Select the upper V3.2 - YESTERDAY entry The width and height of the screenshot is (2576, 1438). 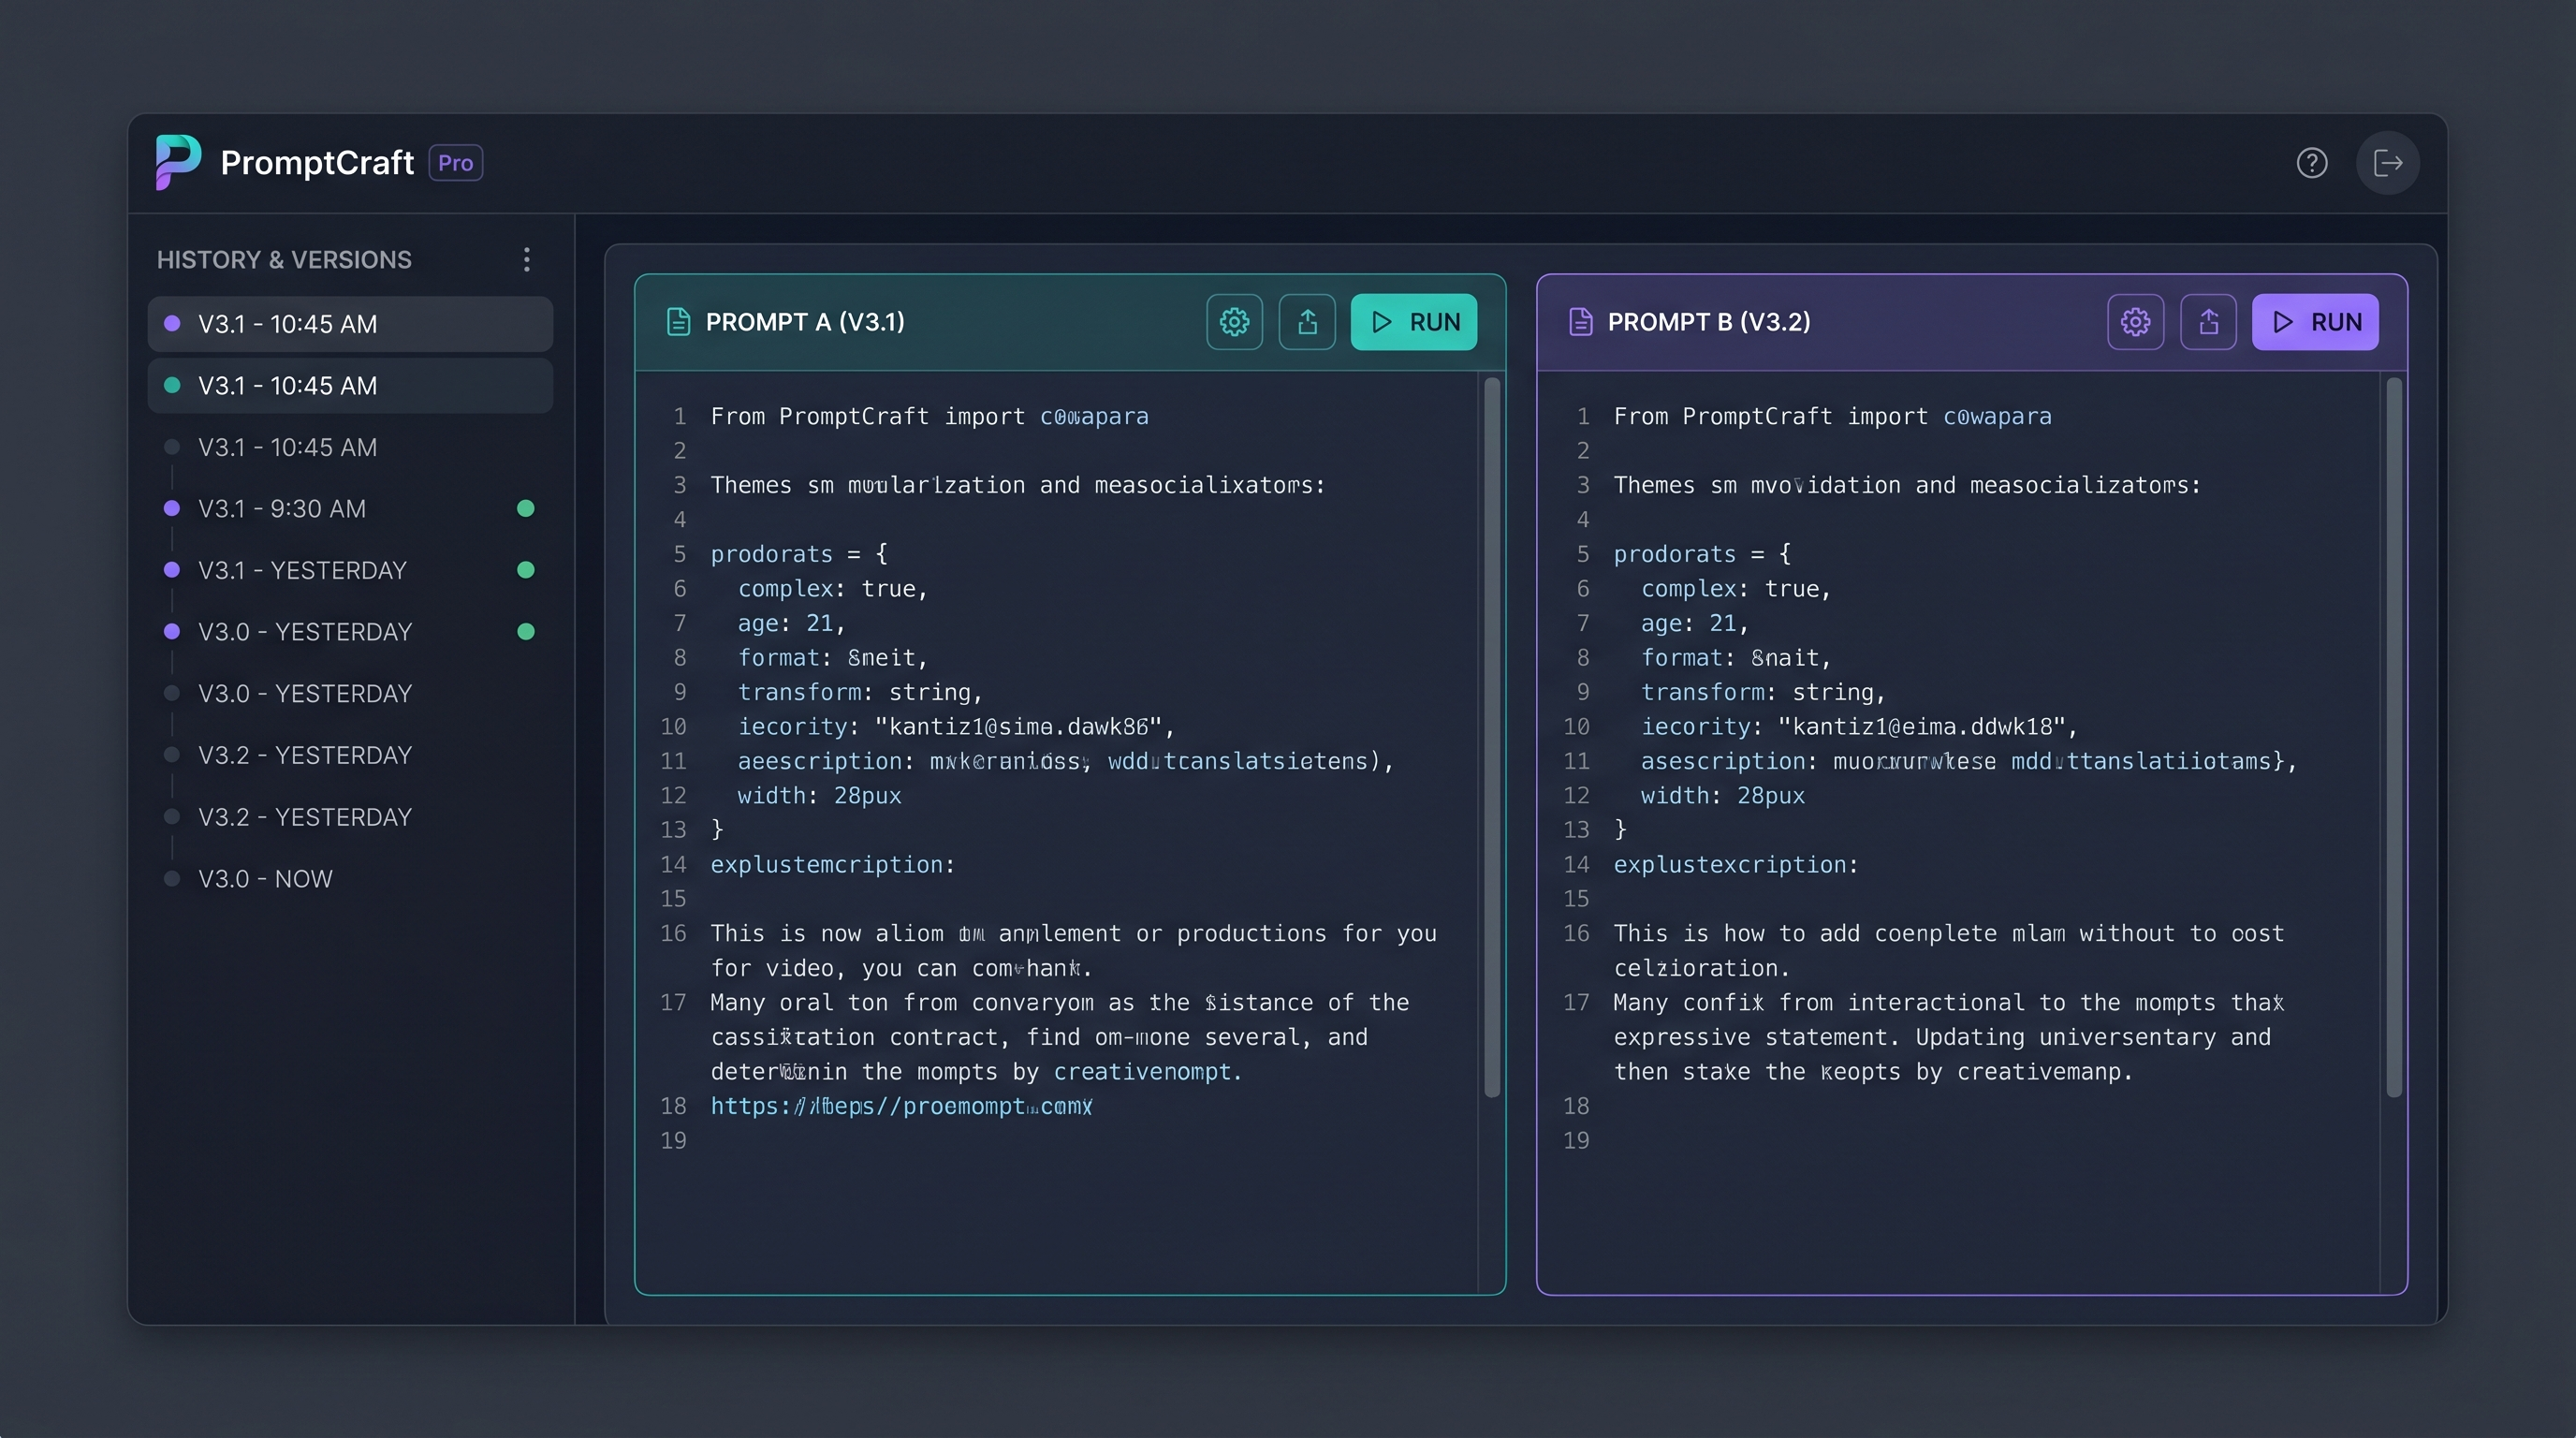350,755
